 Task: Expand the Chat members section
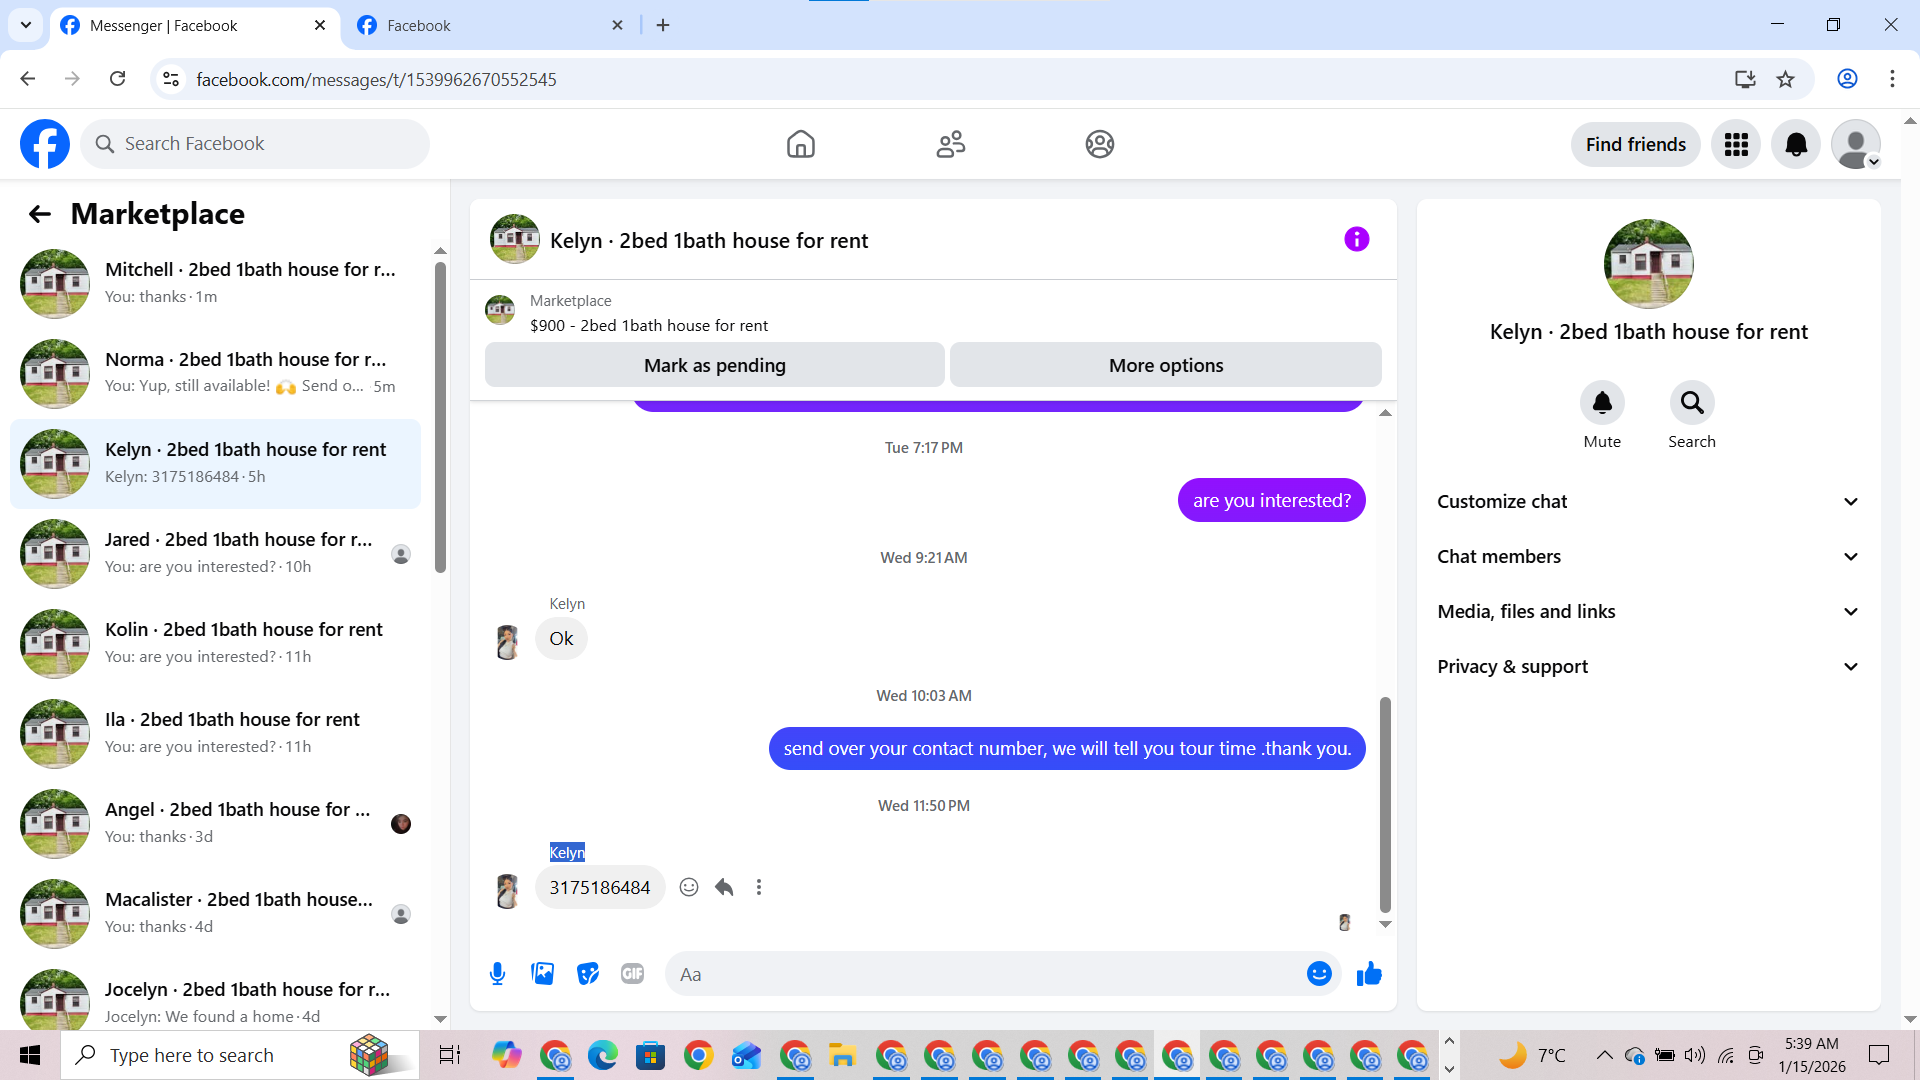(1648, 557)
